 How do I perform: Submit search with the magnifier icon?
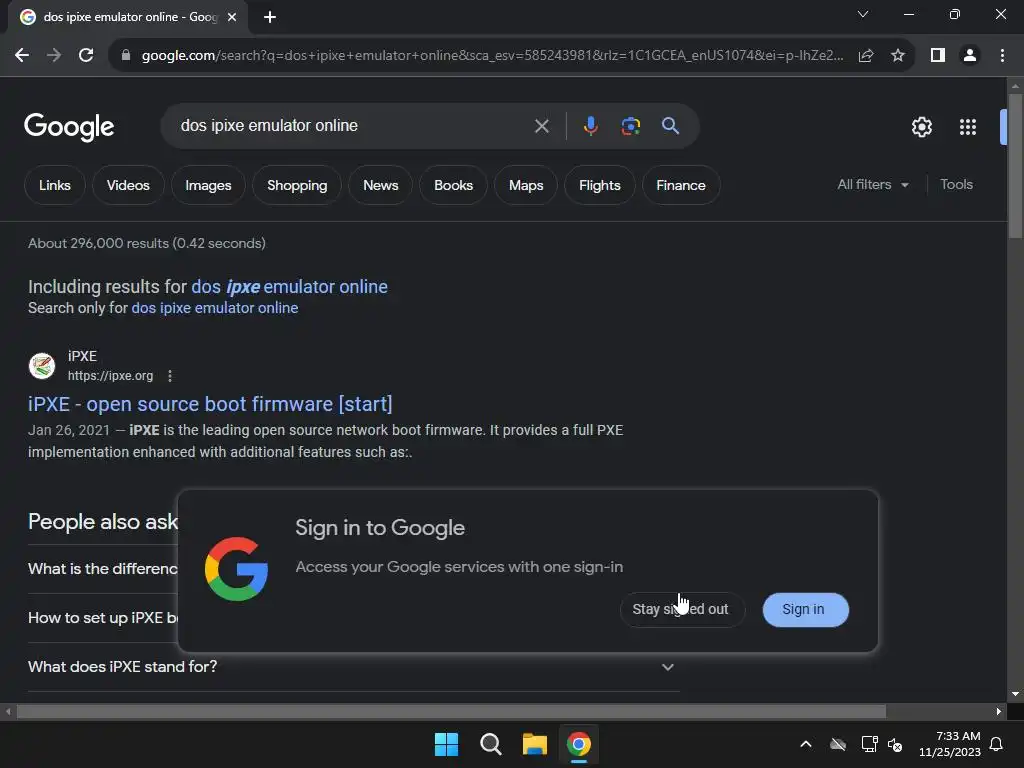point(670,126)
